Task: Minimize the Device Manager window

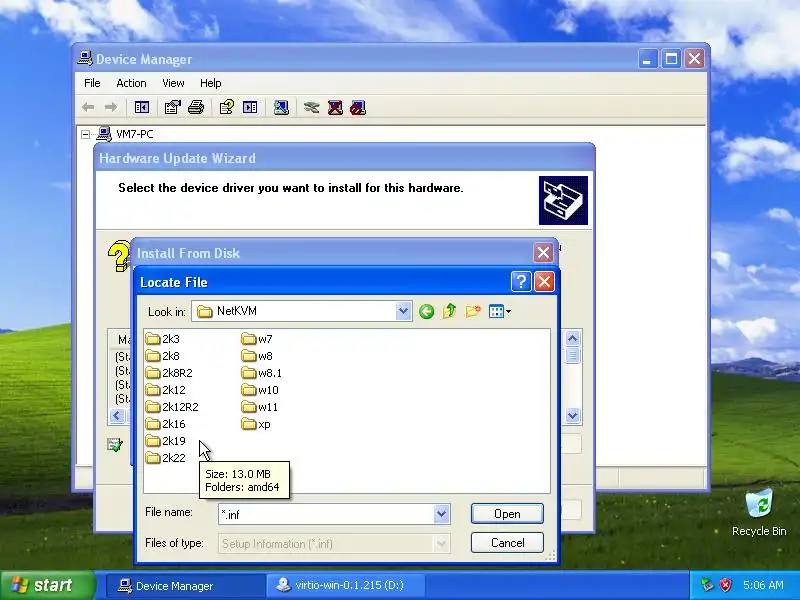Action: click(x=647, y=59)
